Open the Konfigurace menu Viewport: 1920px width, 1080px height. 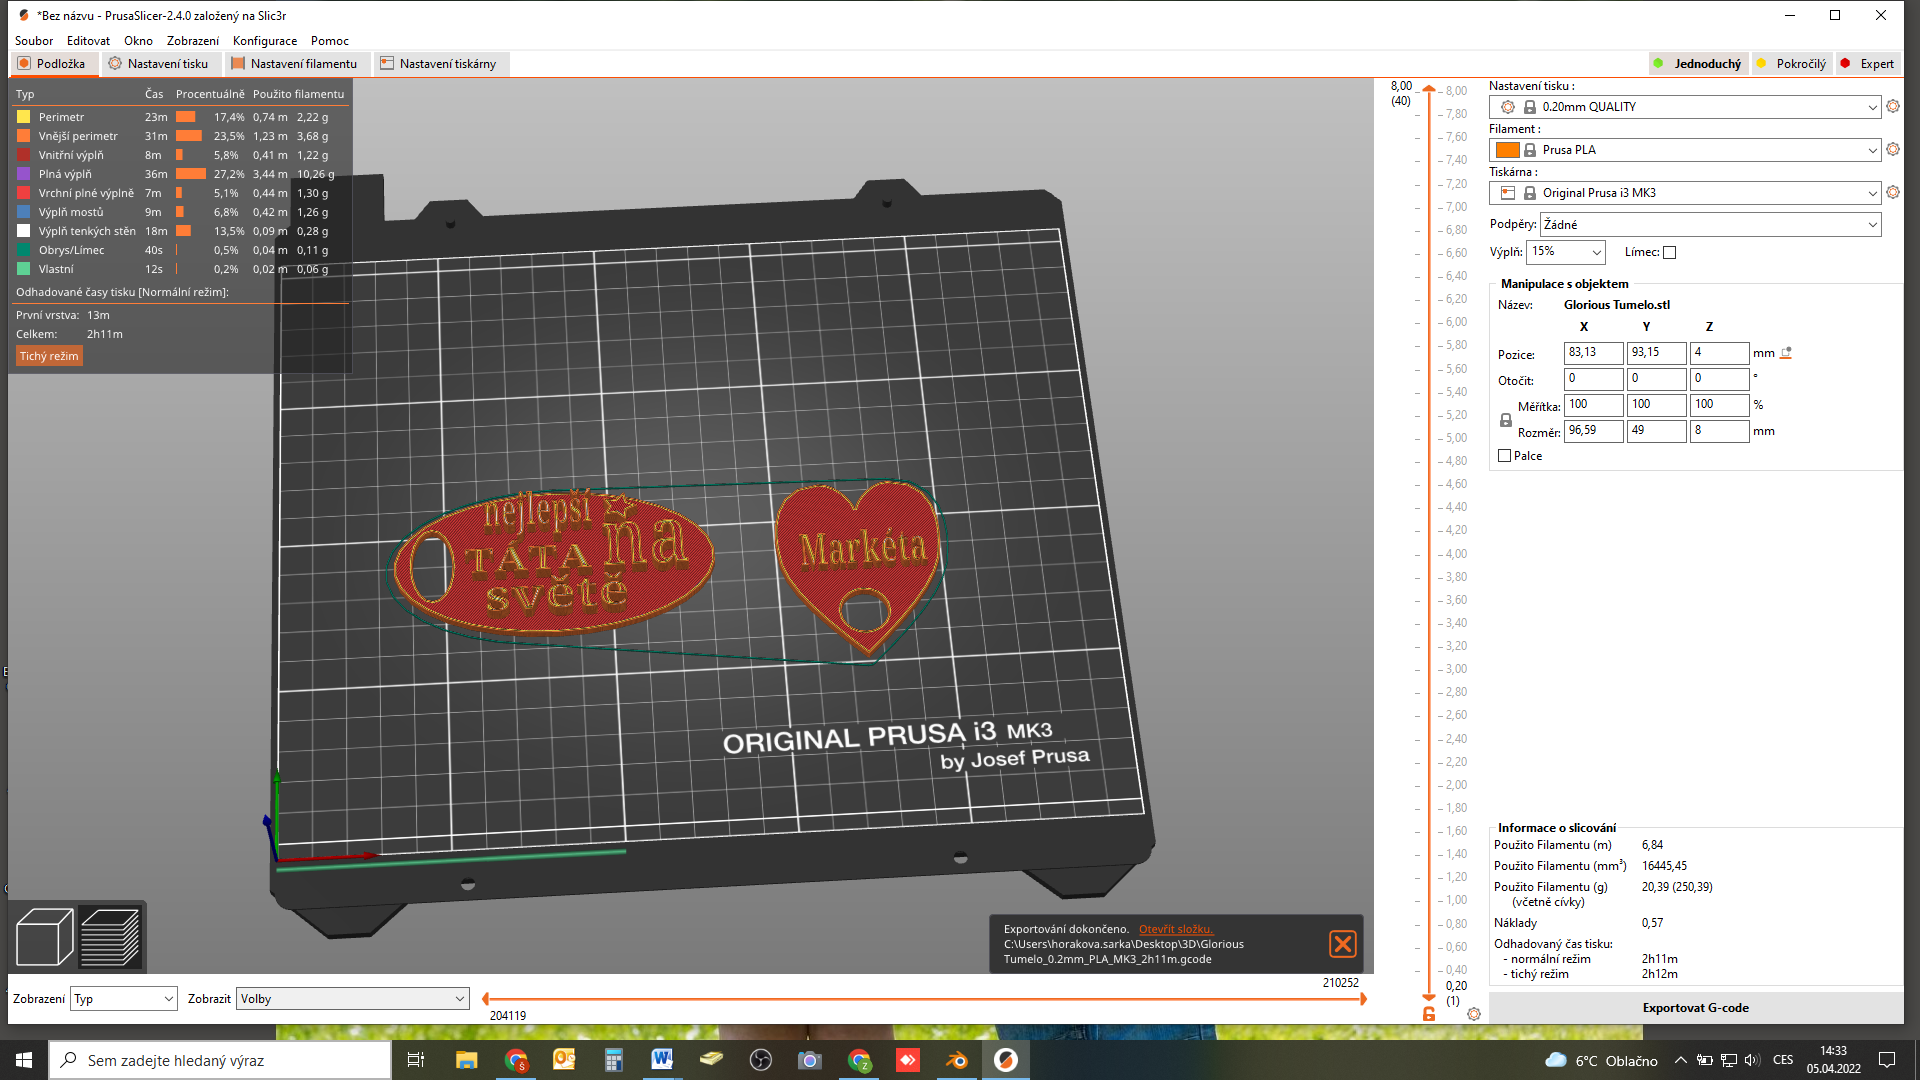pos(265,41)
